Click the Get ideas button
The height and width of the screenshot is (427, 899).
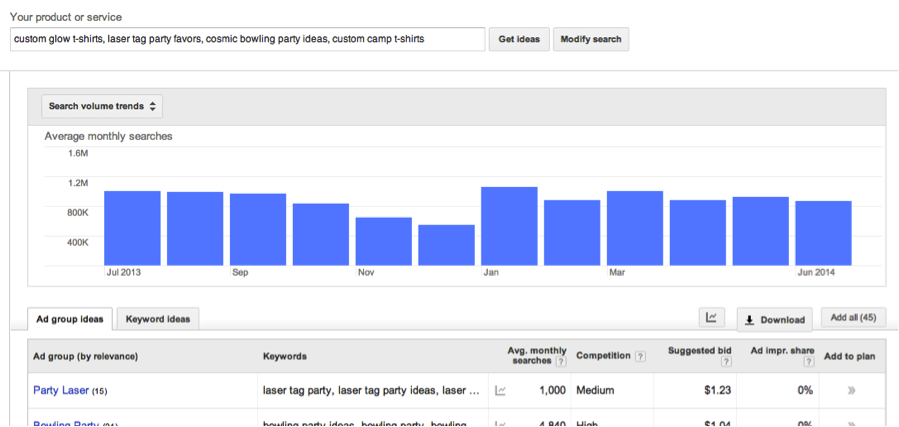click(519, 40)
